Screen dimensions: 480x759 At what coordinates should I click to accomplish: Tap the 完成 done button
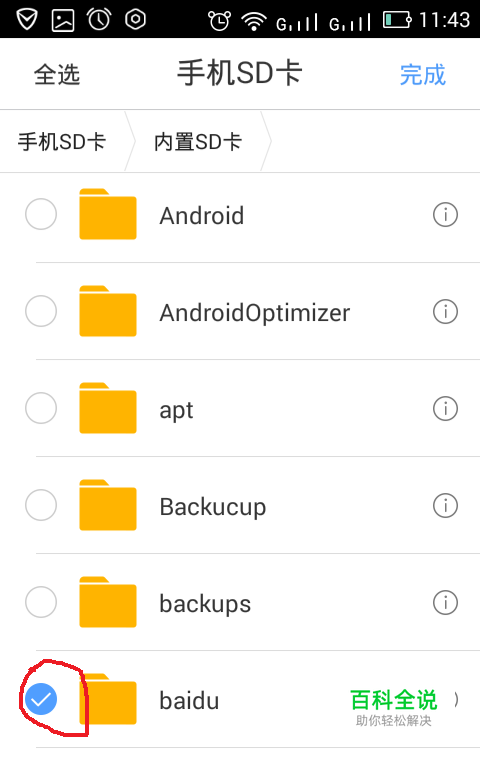pyautogui.click(x=422, y=75)
